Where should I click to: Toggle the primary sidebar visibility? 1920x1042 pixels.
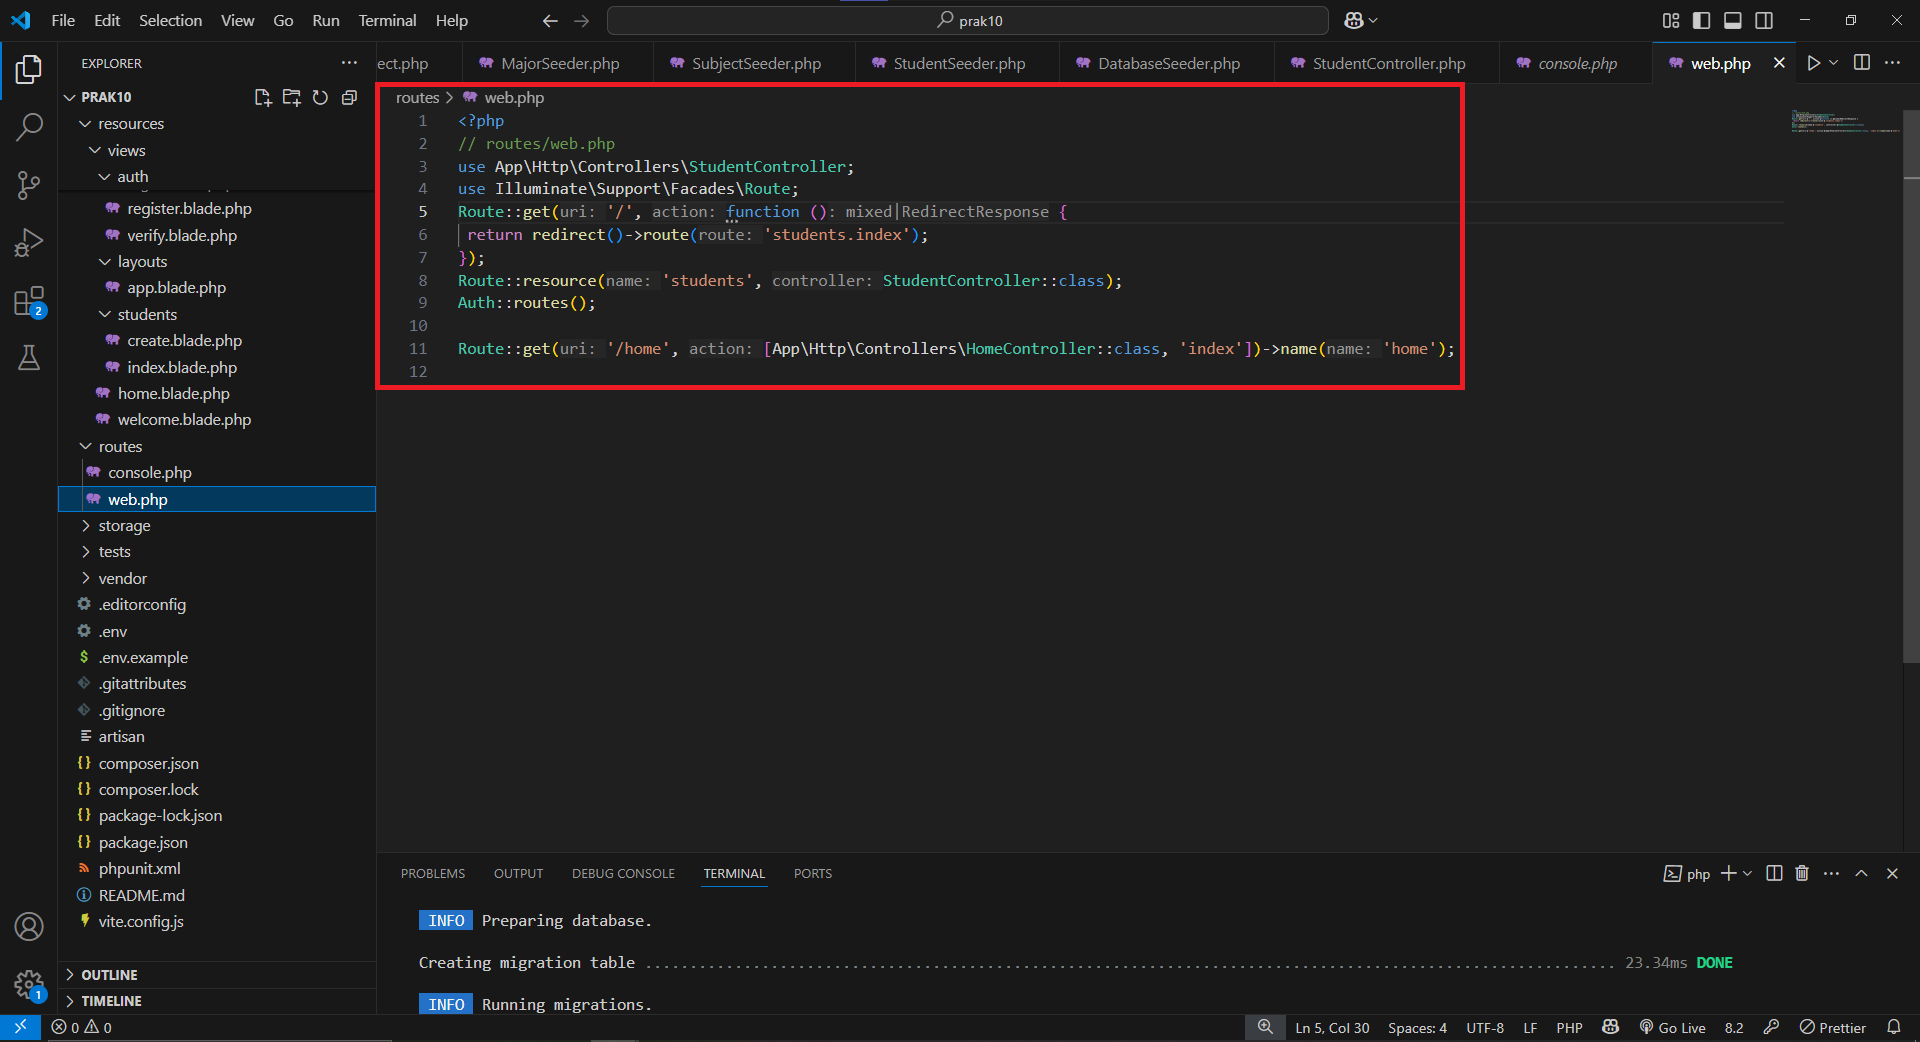click(x=1700, y=19)
